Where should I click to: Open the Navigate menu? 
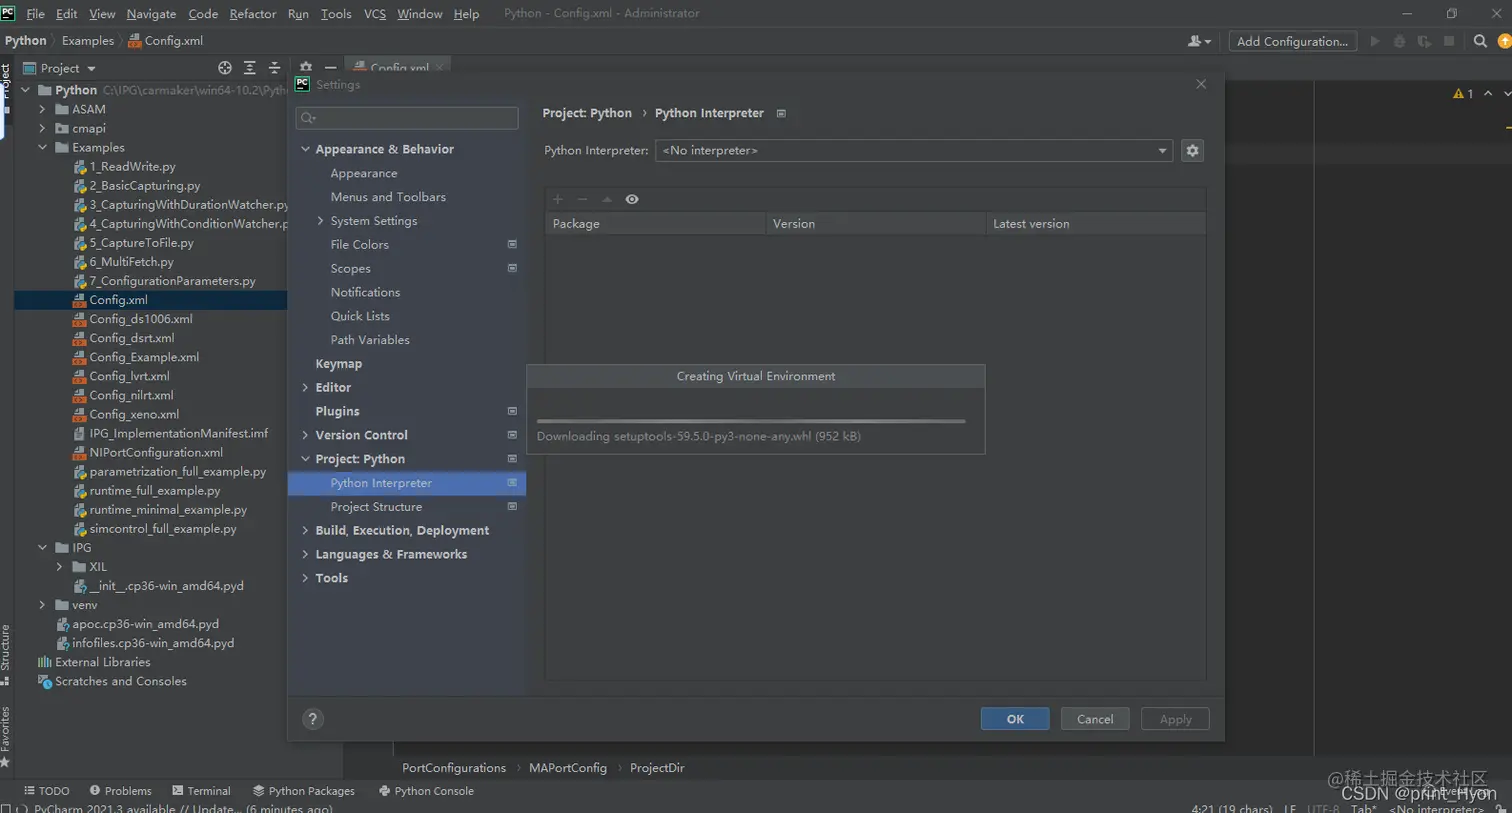pyautogui.click(x=151, y=14)
